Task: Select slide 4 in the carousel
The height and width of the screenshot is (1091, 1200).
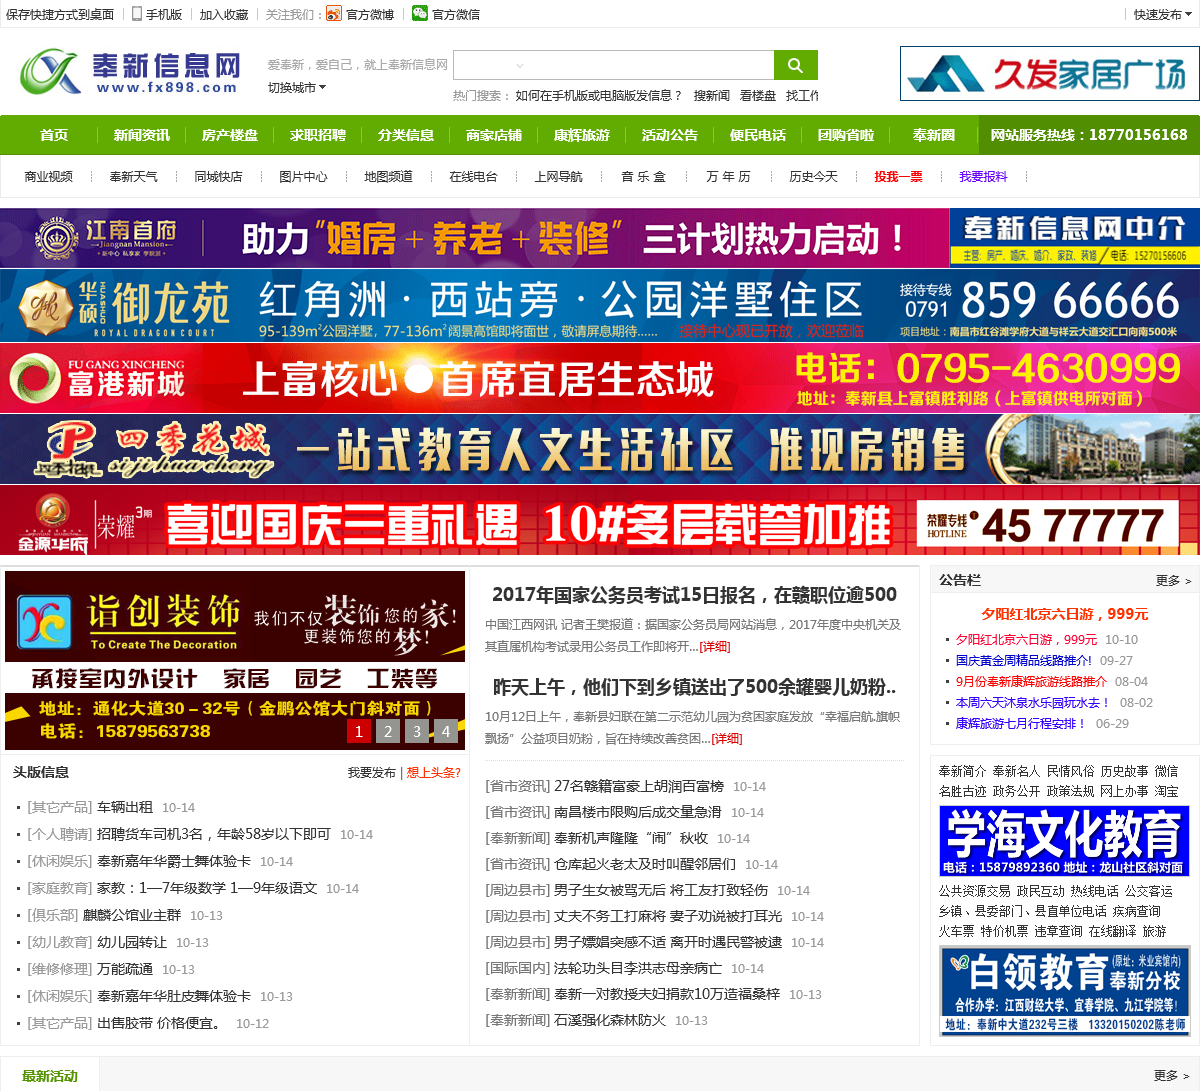Action: pyautogui.click(x=446, y=731)
